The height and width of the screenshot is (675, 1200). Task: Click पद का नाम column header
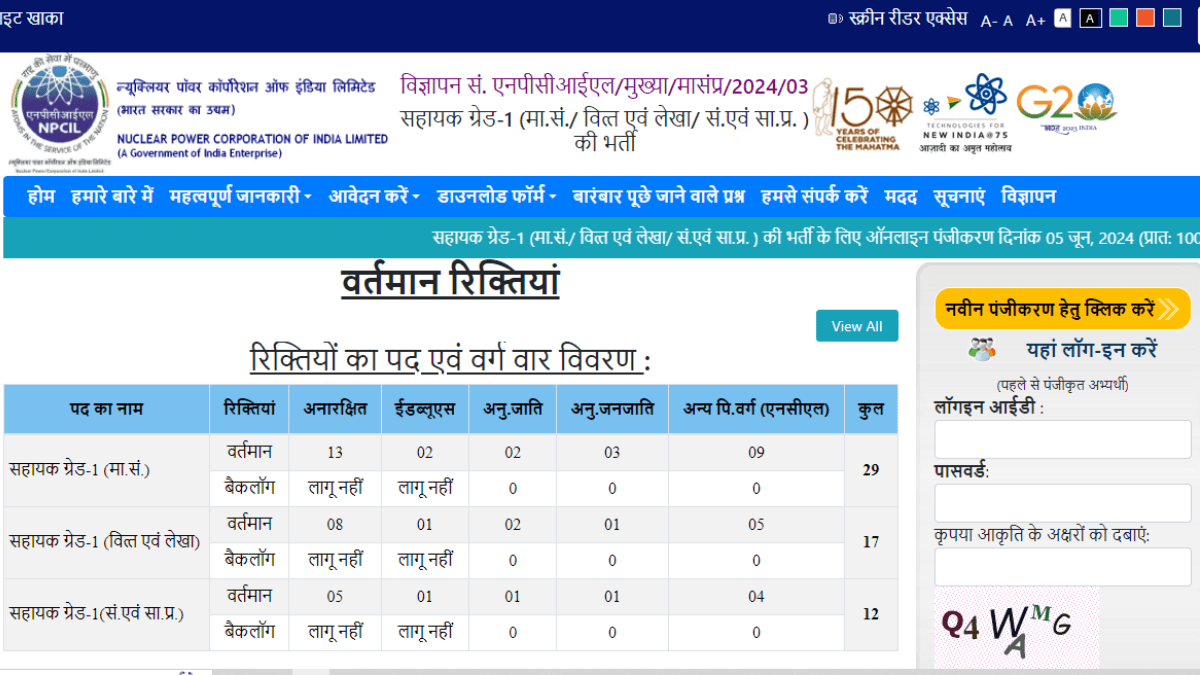click(x=107, y=408)
